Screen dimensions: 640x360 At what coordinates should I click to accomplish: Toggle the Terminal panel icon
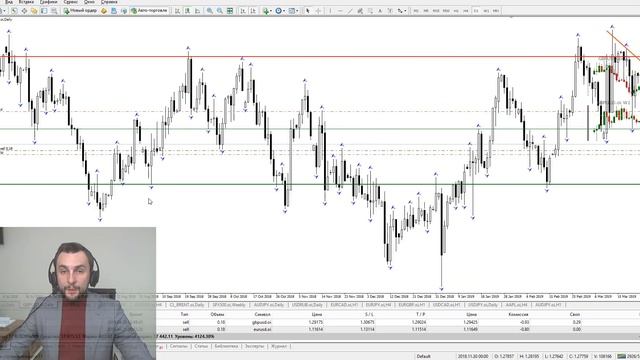click(44, 11)
